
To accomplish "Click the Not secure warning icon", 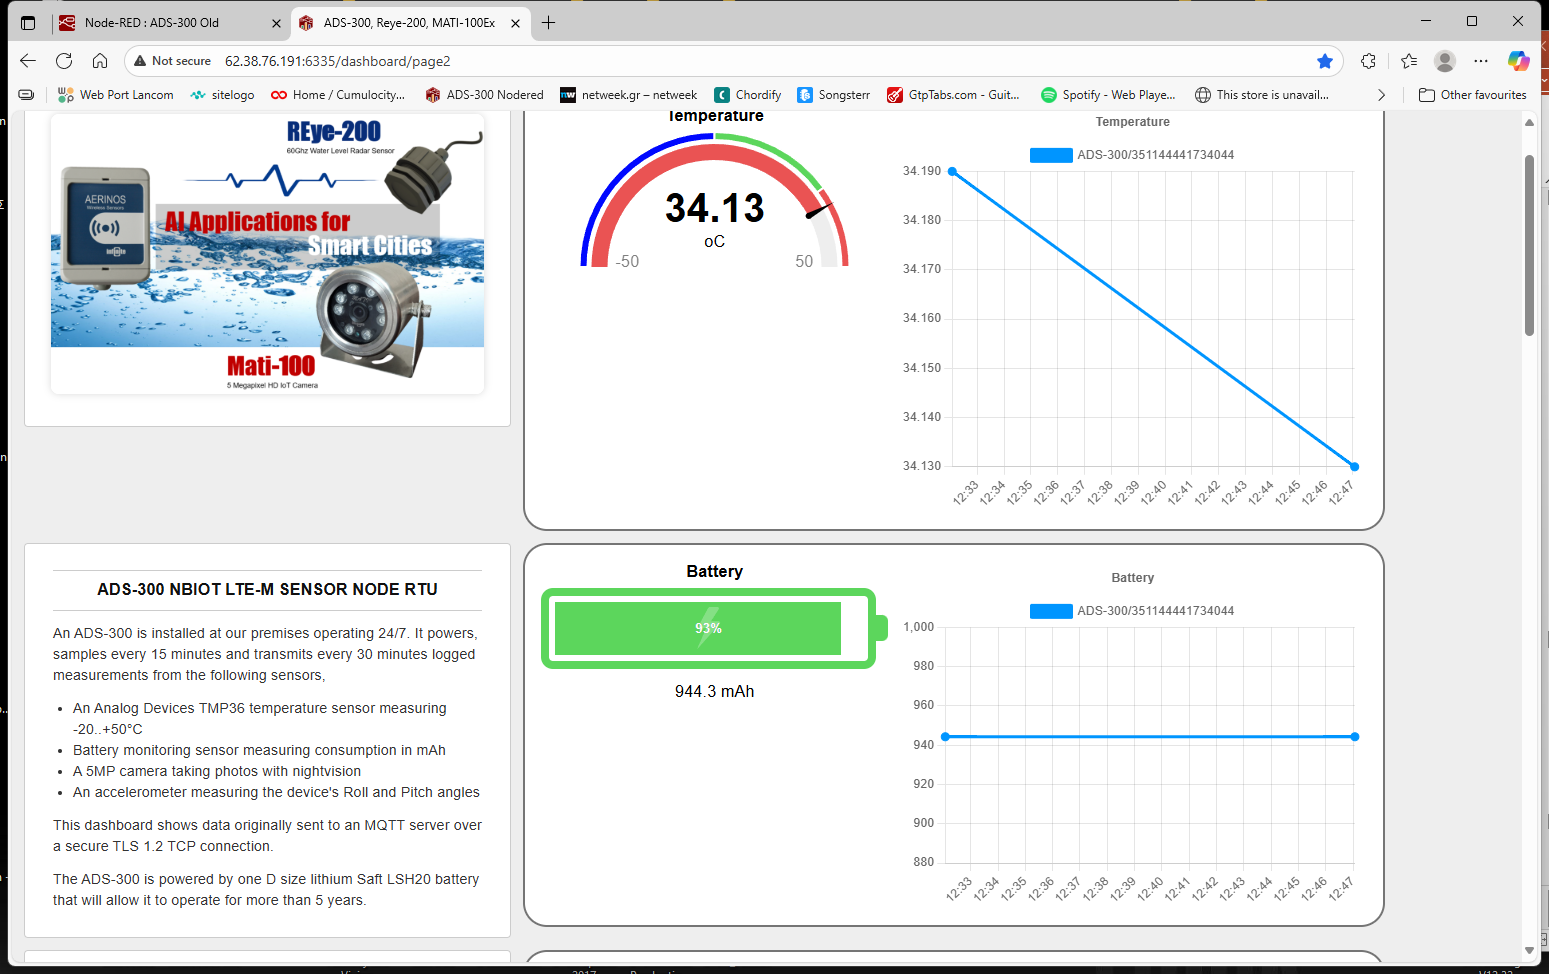I will click(141, 61).
